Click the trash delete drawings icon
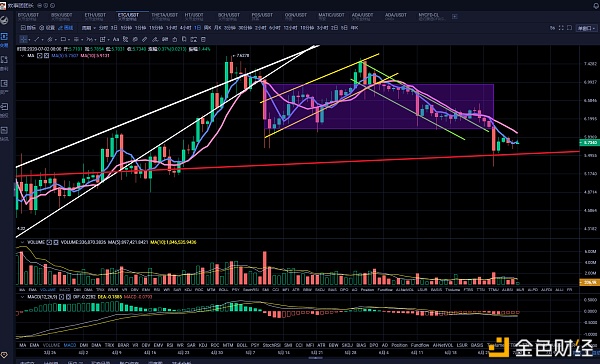Image resolution: width=600 pixels, height=364 pixels. (203, 39)
